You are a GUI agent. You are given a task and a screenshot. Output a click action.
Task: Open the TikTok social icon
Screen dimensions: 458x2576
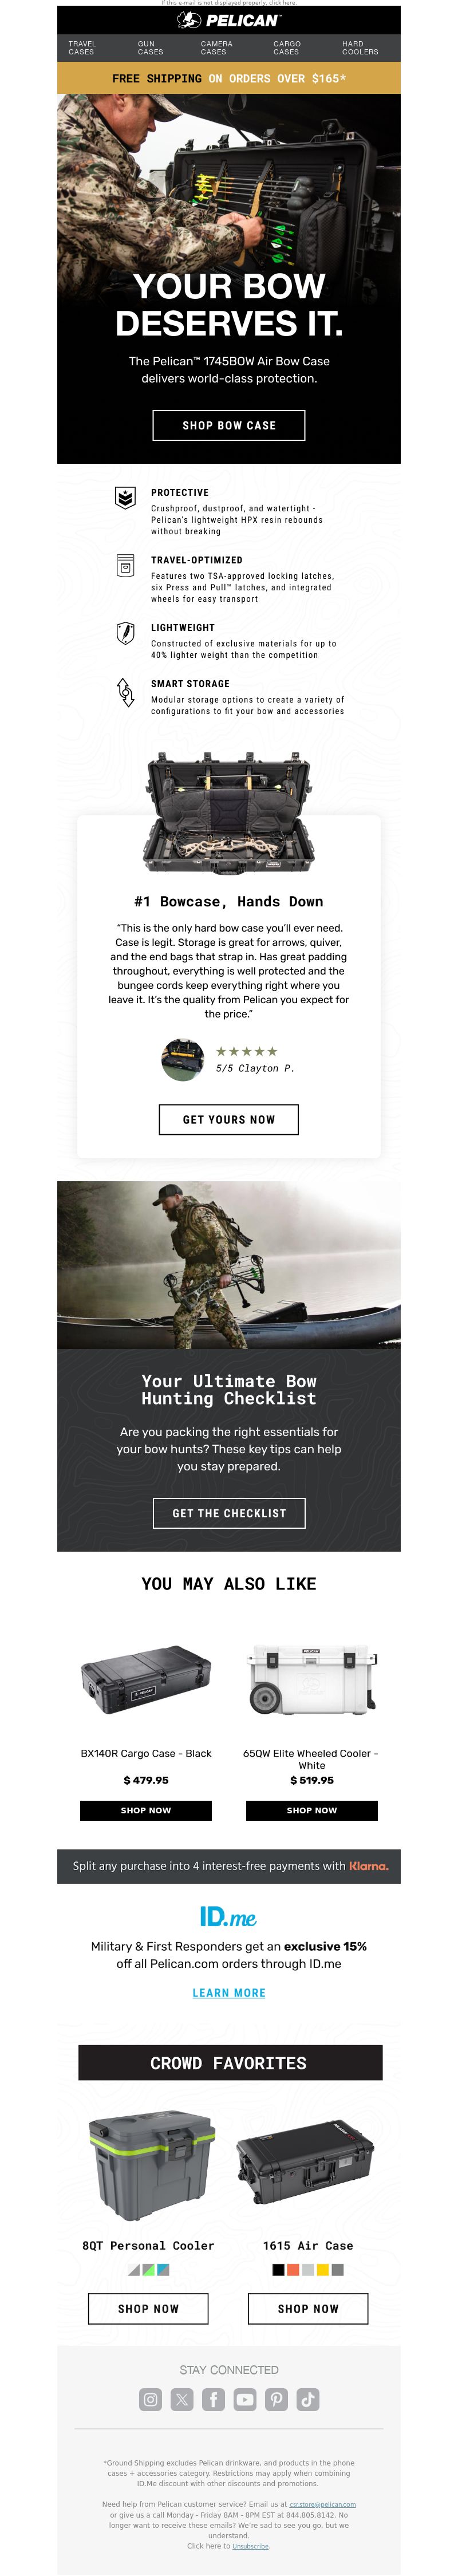point(308,2399)
